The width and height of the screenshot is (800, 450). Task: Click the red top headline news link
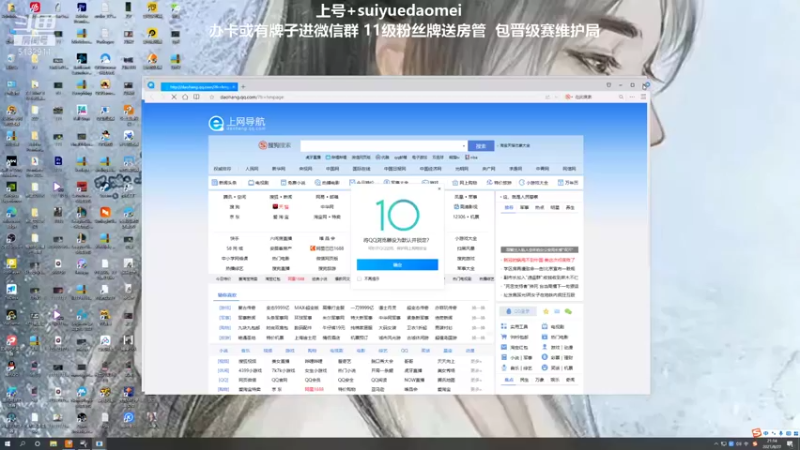point(539,260)
